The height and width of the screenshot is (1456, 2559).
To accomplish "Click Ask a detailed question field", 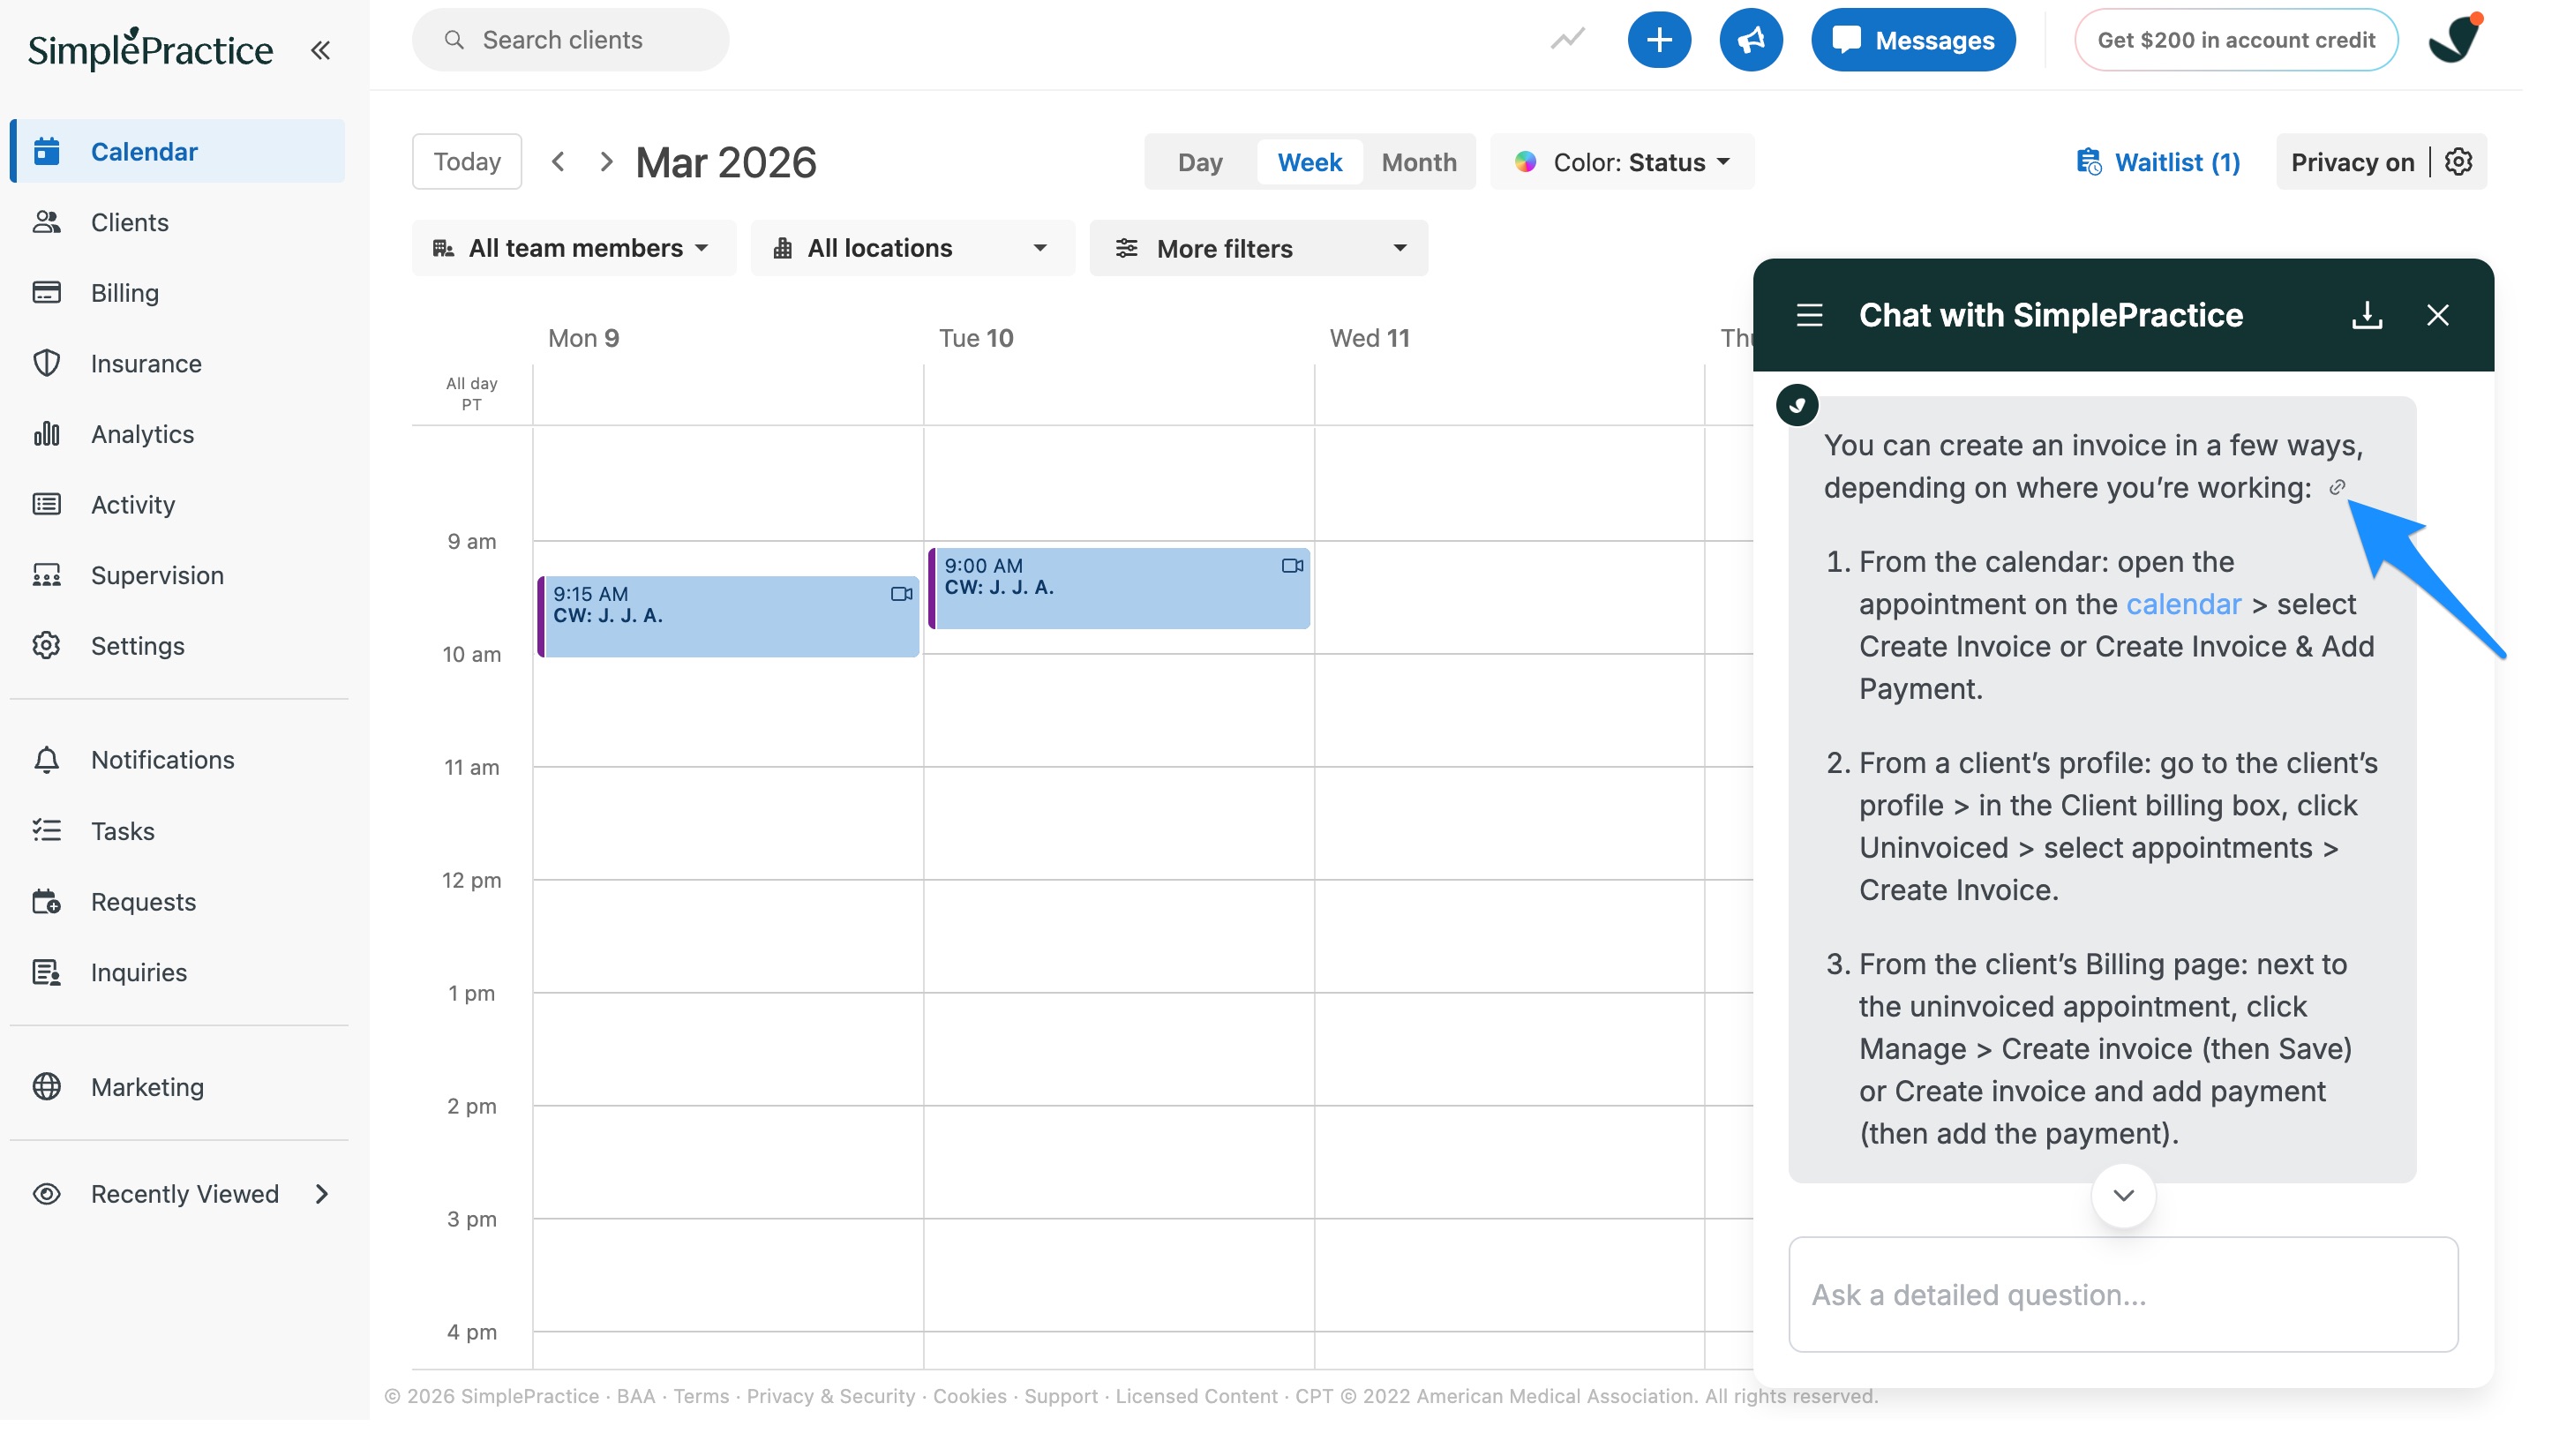I will tap(2123, 1294).
